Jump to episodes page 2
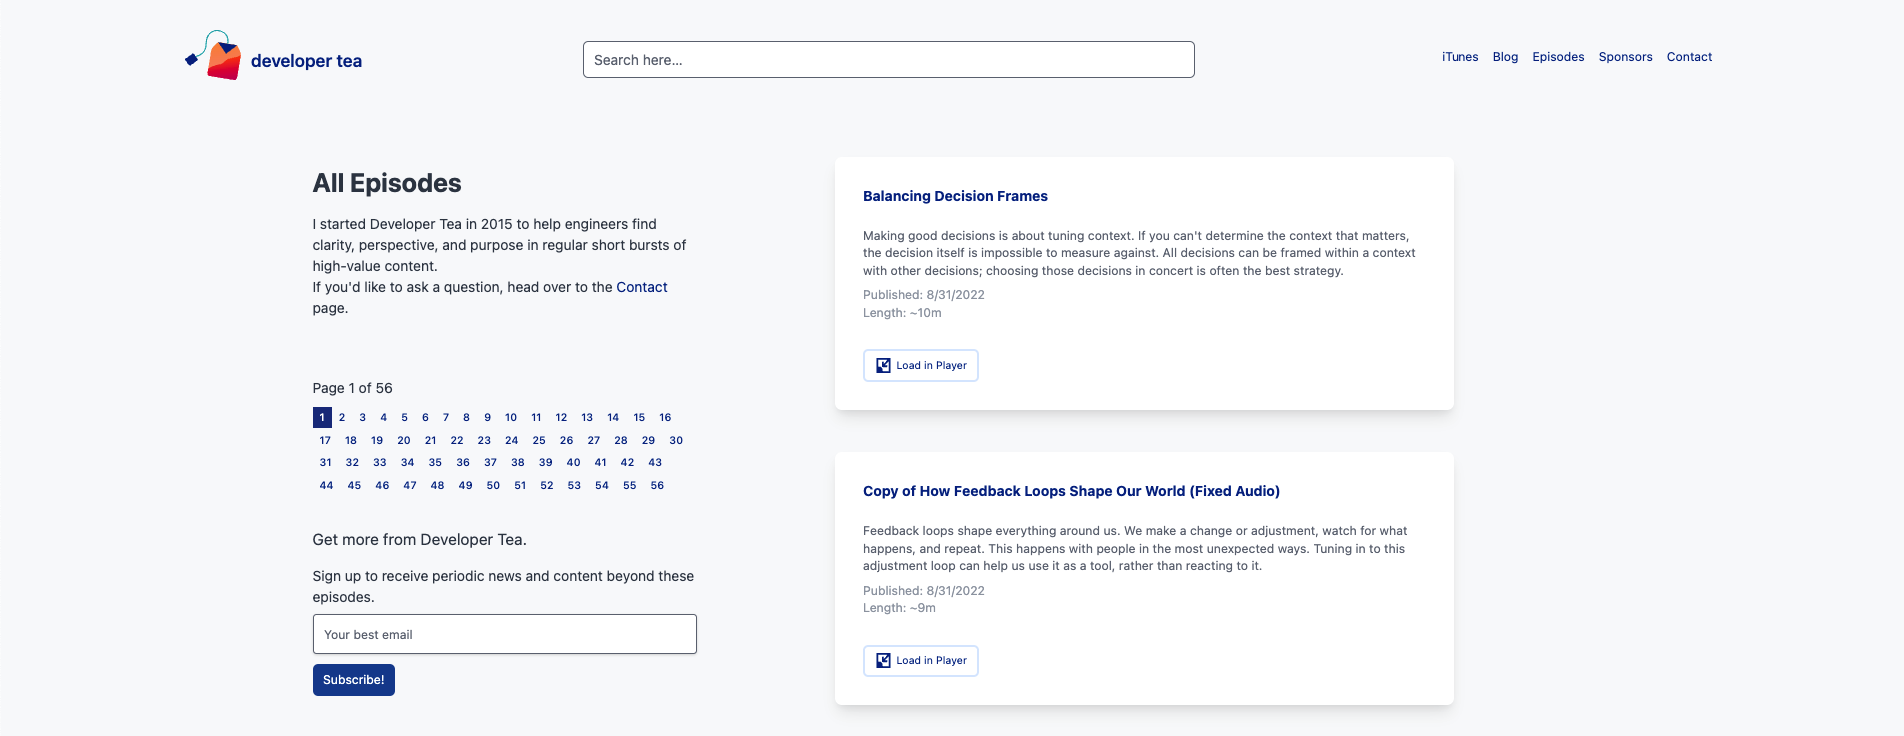 pos(342,417)
